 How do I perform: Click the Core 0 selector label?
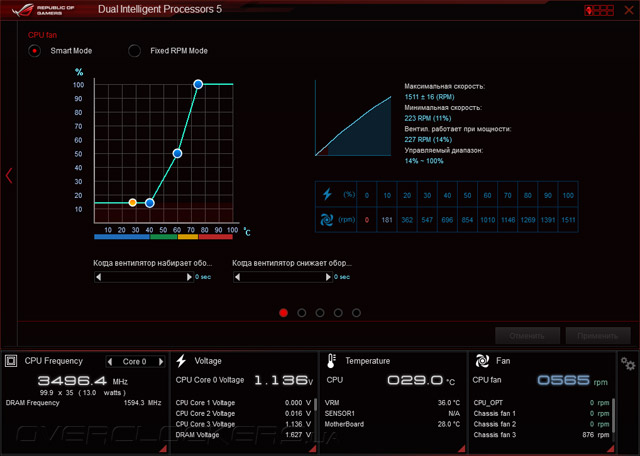coord(135,362)
